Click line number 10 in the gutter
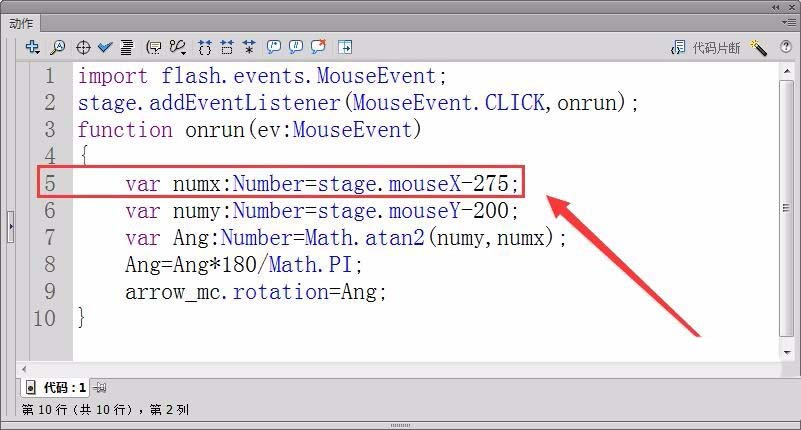This screenshot has width=801, height=430. point(44,319)
